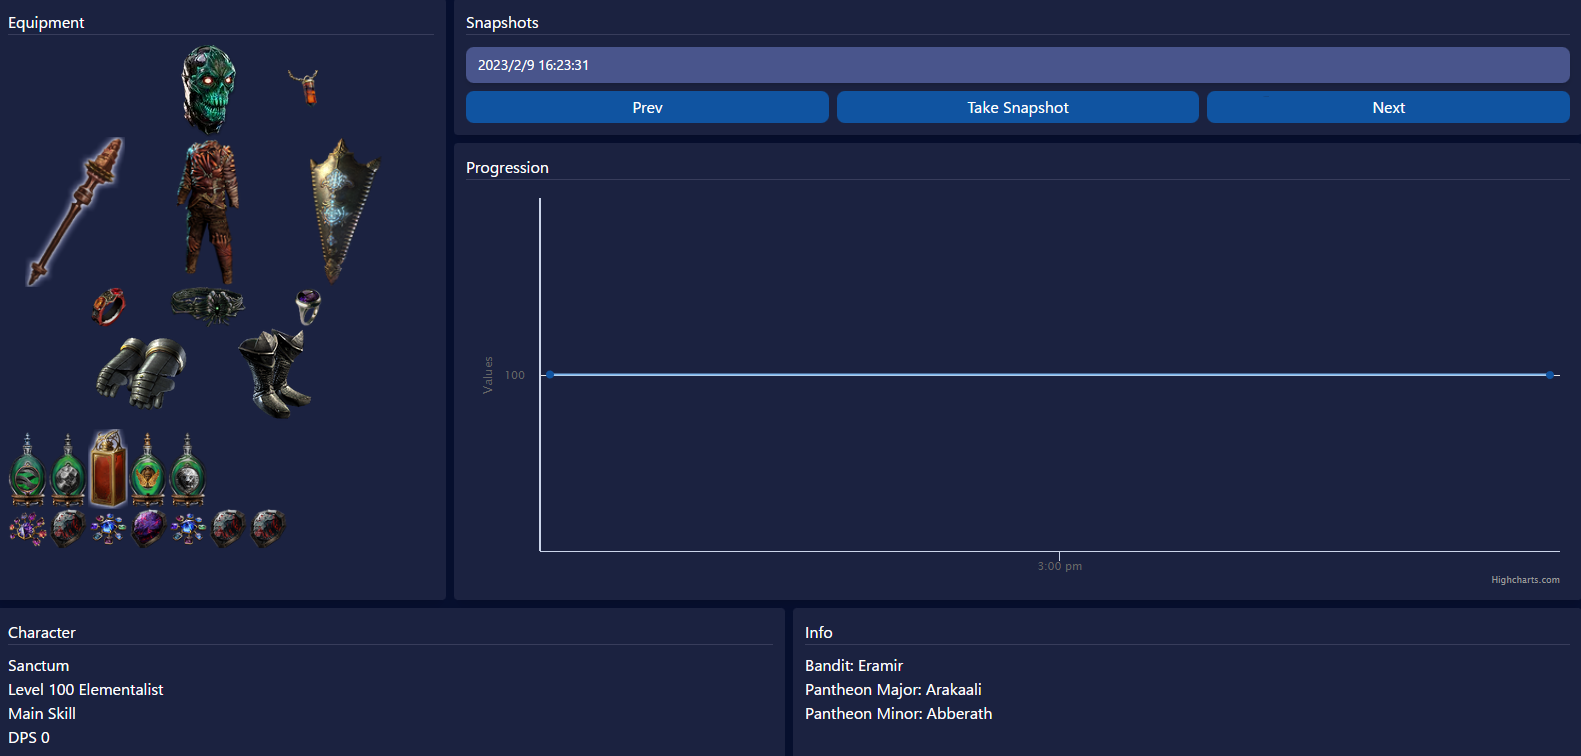The image size is (1581, 756).
Task: Click the red ruby ring
Action: click(x=109, y=306)
